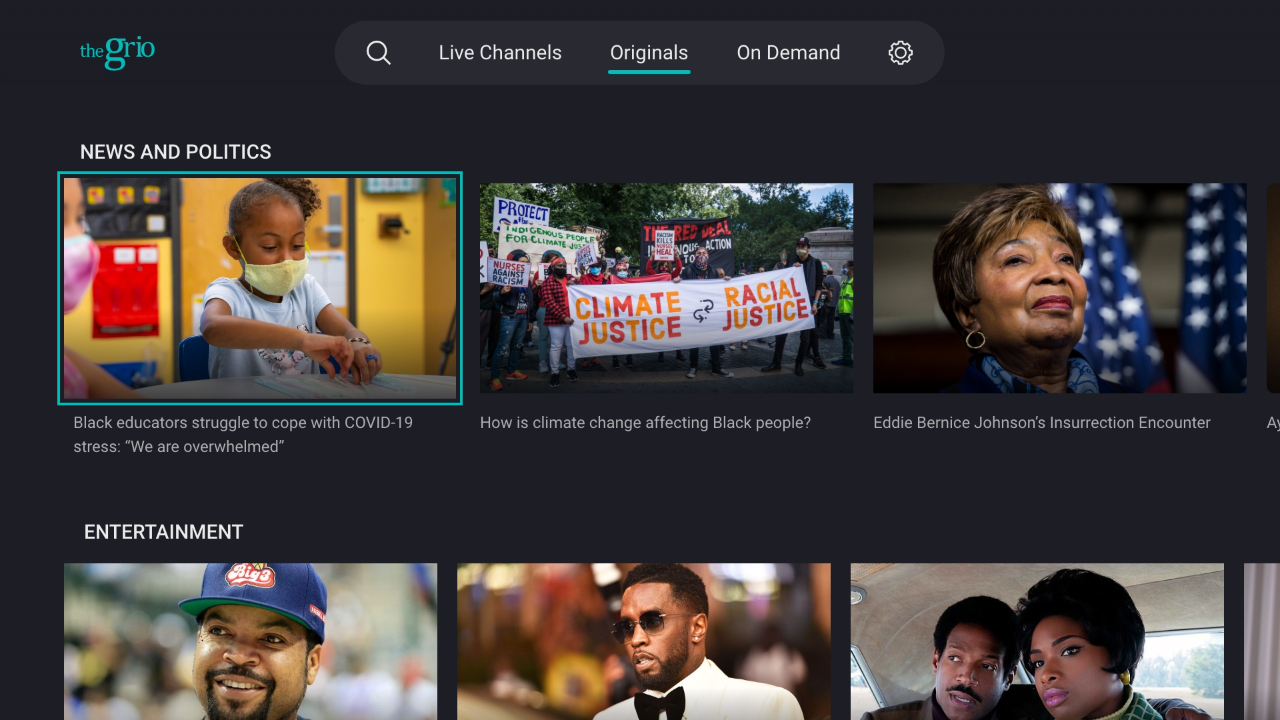
Task: Click the Black educators video title text
Action: coord(243,434)
